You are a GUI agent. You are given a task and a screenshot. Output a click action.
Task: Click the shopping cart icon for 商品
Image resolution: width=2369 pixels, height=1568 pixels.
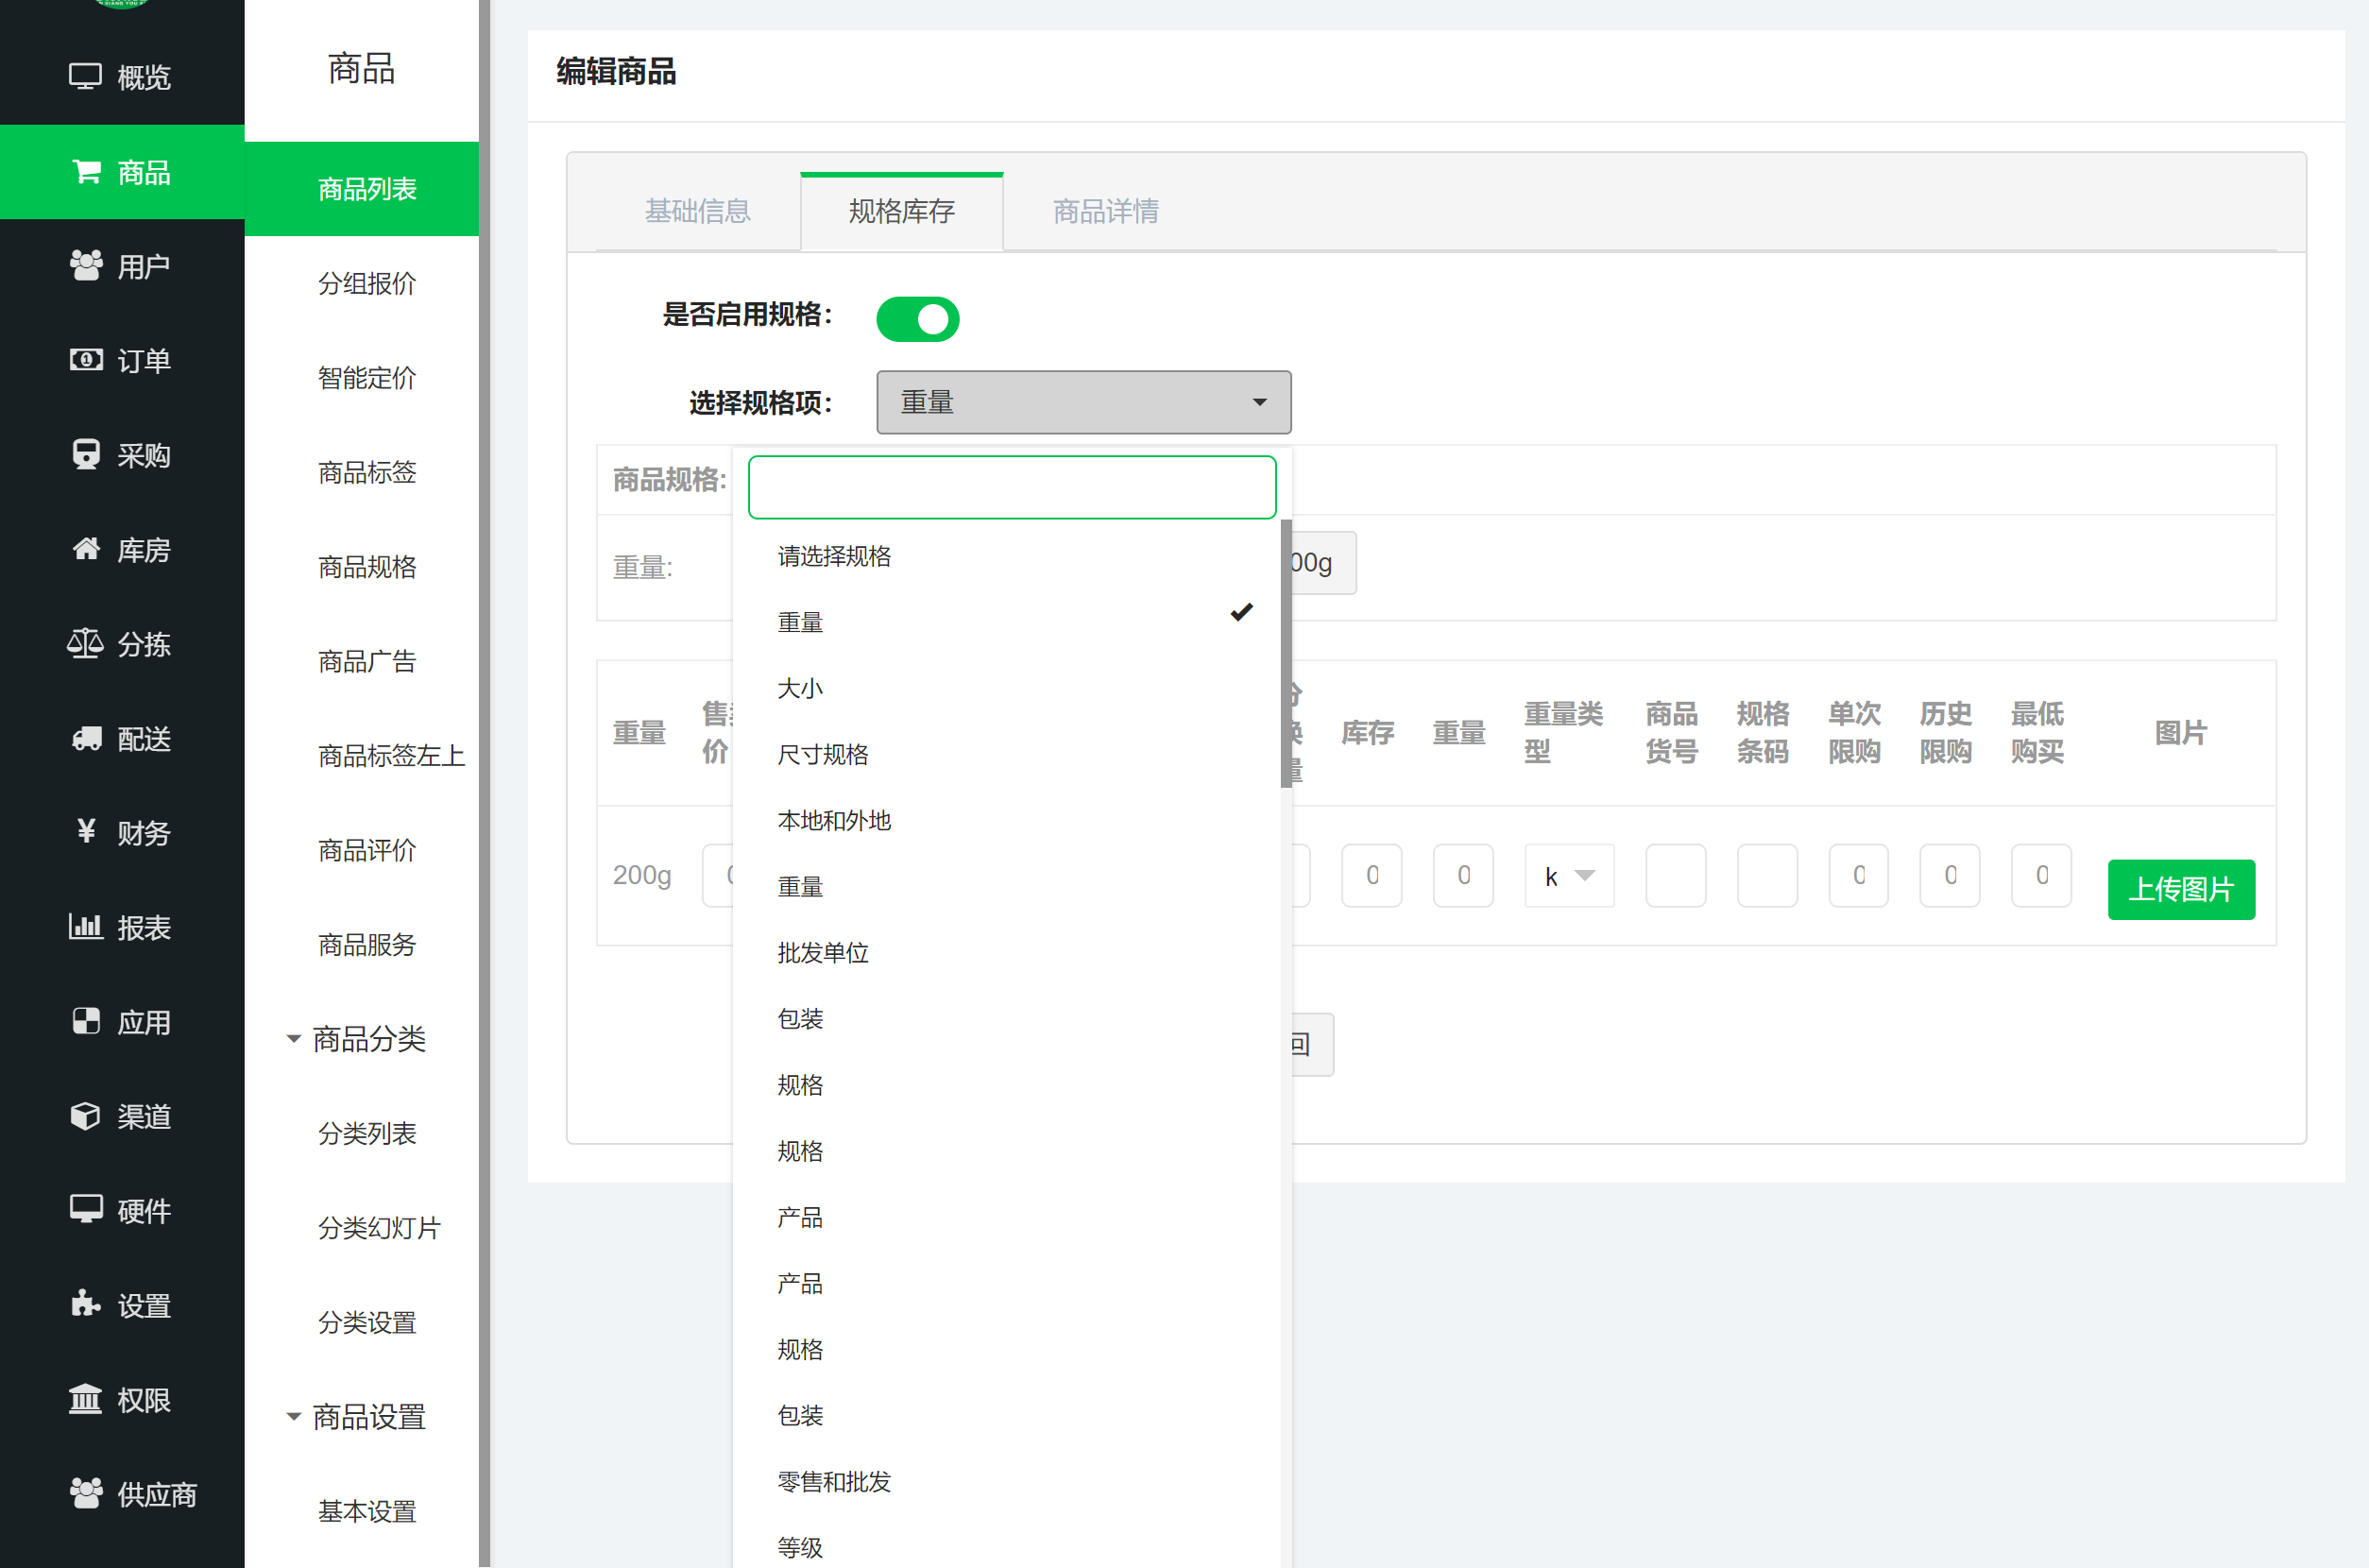pyautogui.click(x=86, y=172)
